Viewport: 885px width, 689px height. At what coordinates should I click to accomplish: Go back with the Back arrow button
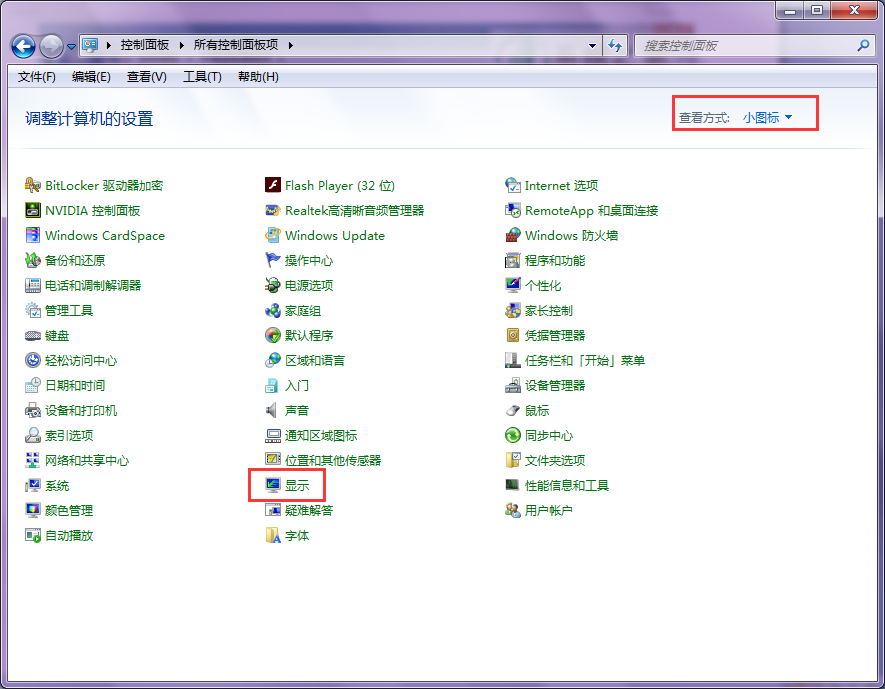click(x=24, y=46)
